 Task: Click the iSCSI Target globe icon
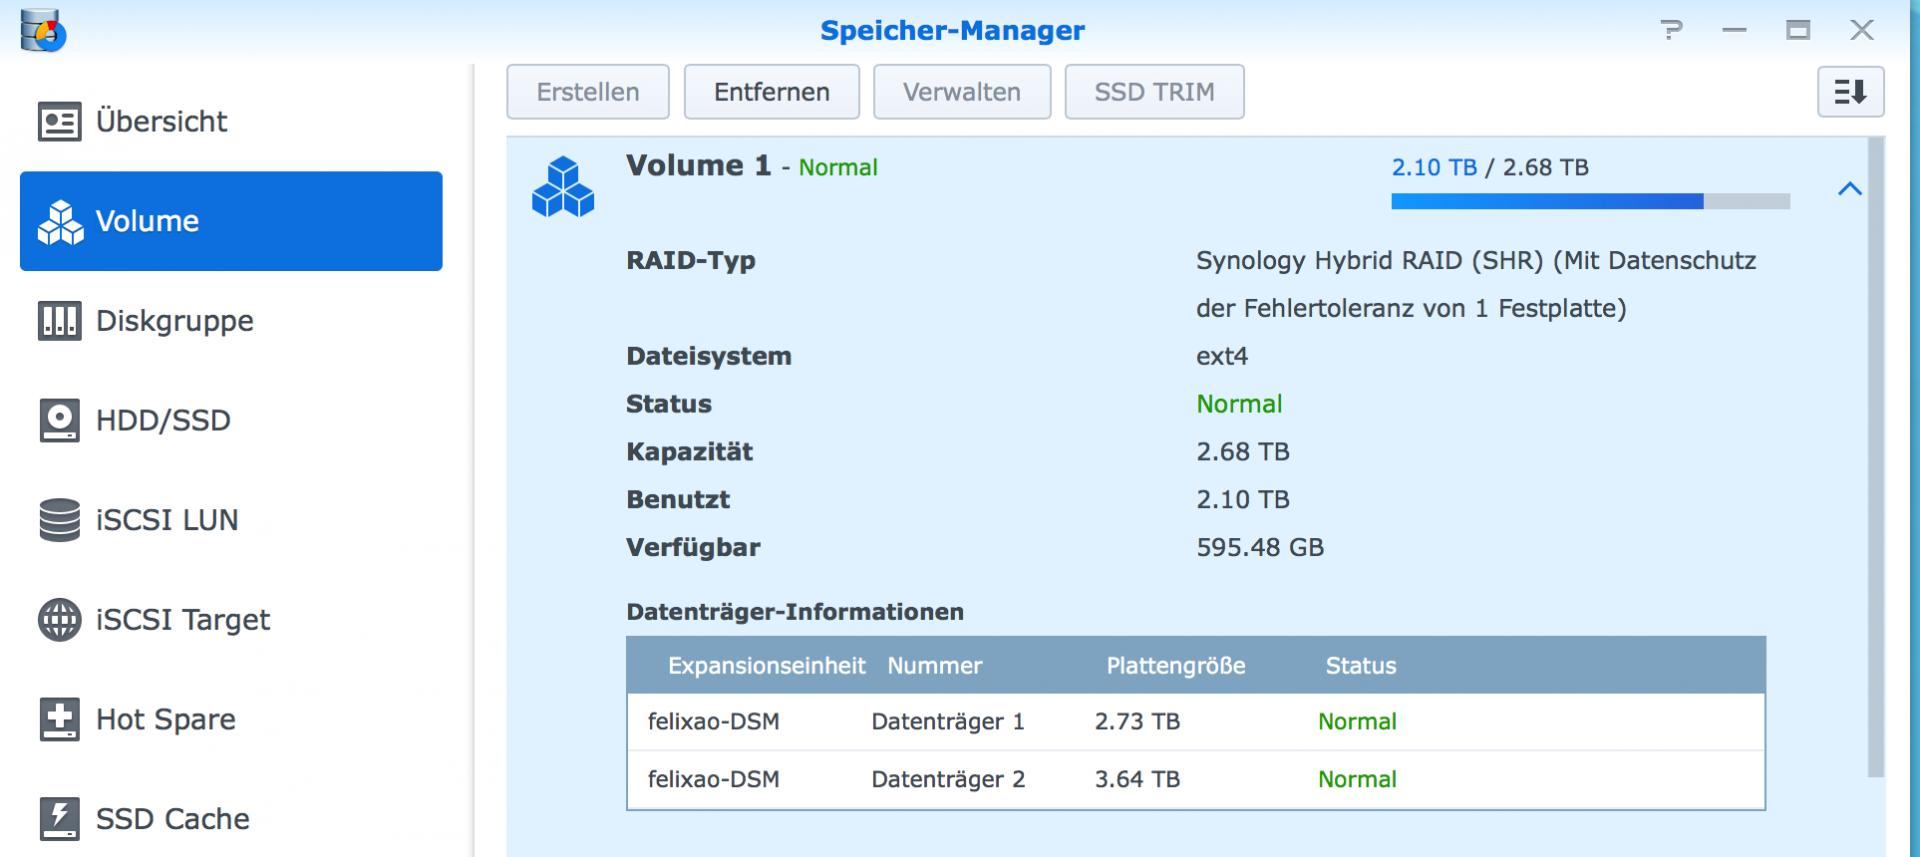[x=59, y=620]
